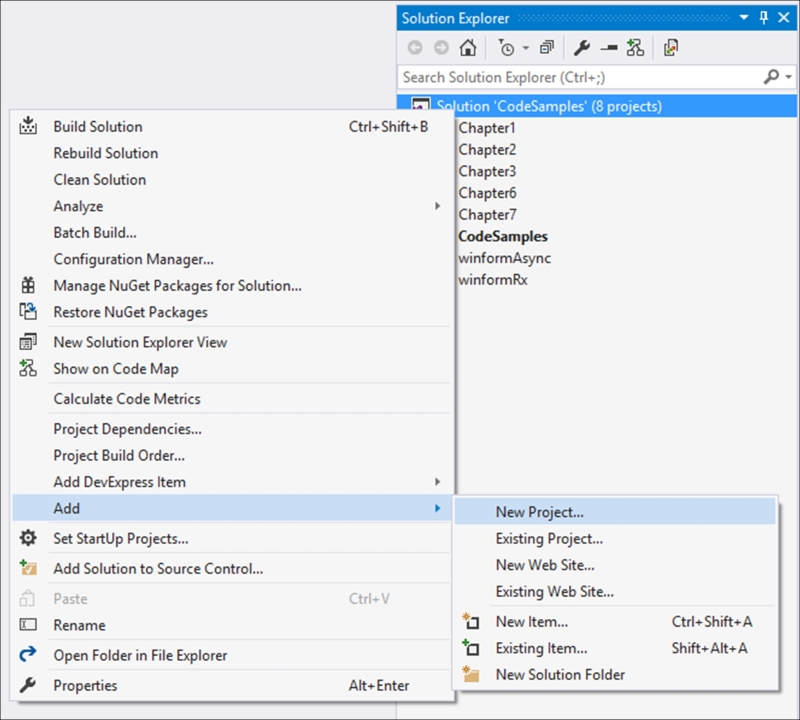Open Configuration Manager
Viewport: 800px width, 720px height.
pos(134,259)
